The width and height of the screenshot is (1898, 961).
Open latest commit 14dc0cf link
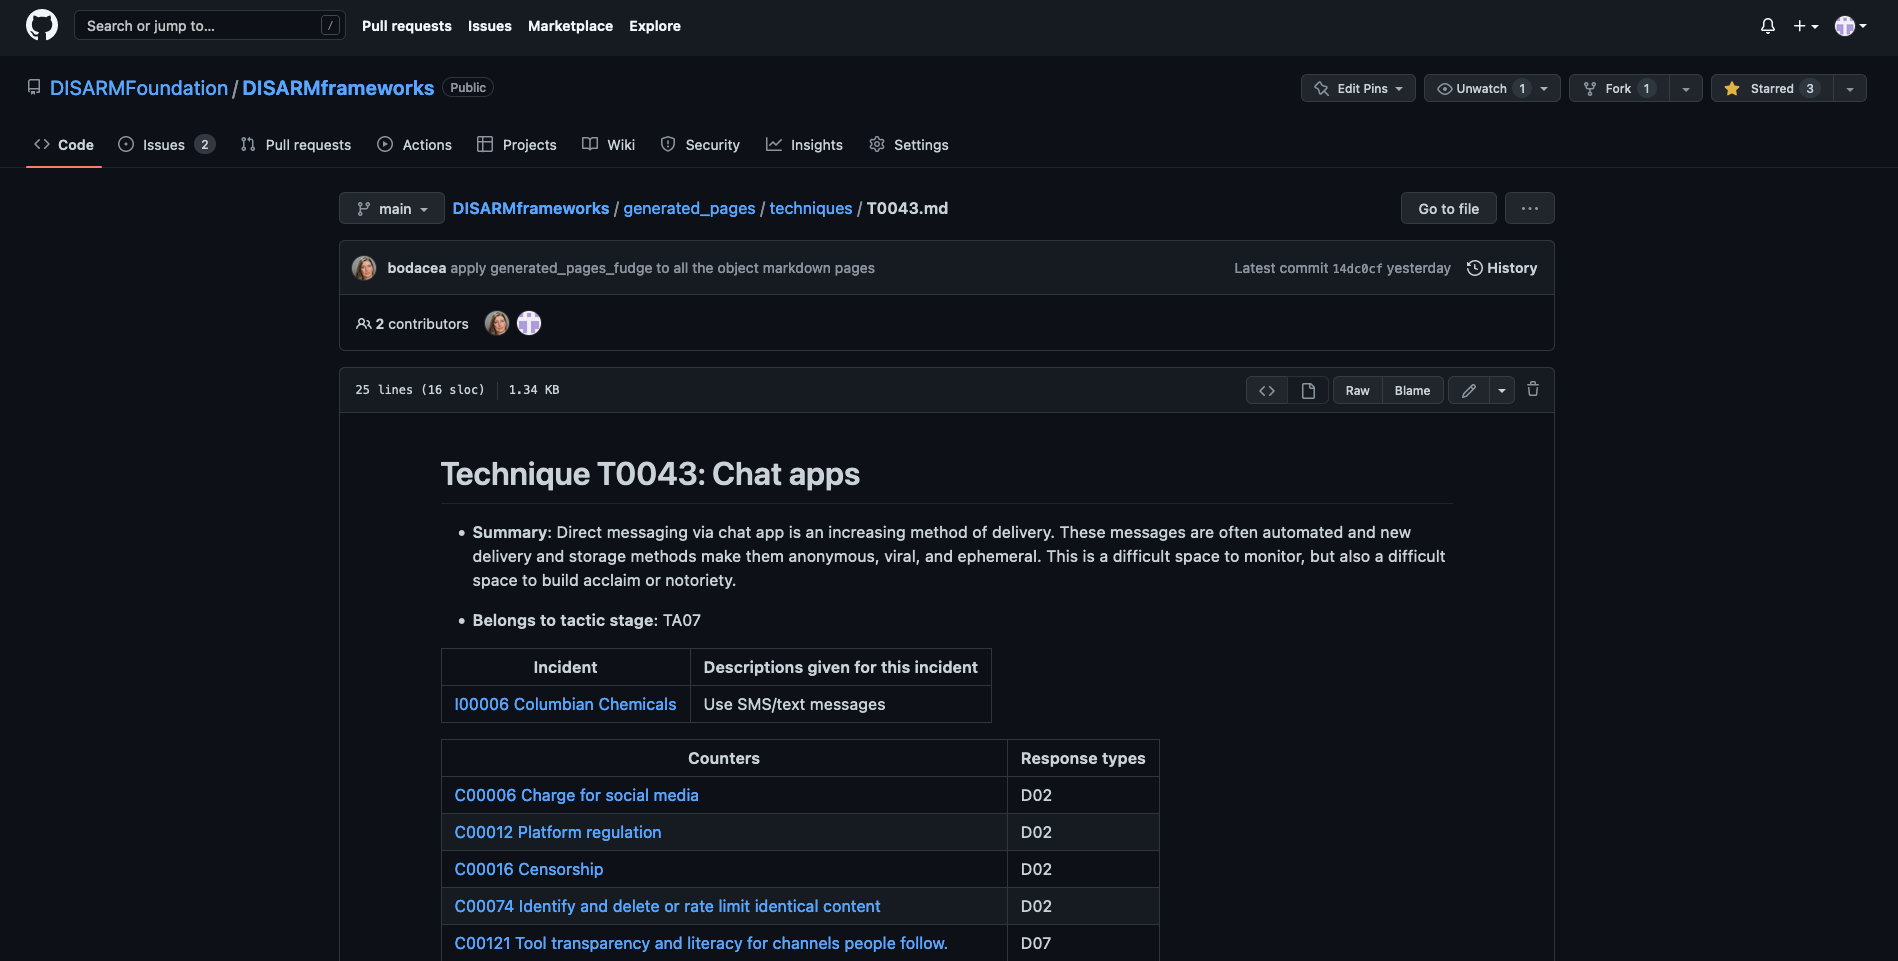point(1357,268)
